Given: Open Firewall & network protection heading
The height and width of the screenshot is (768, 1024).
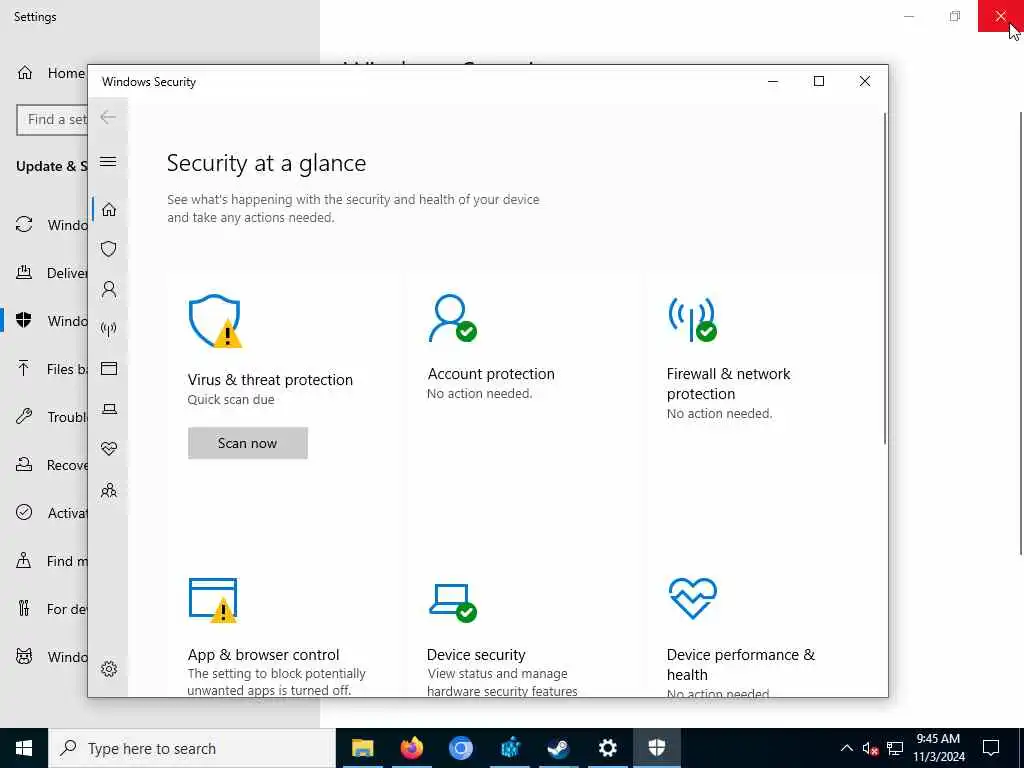Looking at the screenshot, I should coord(728,383).
